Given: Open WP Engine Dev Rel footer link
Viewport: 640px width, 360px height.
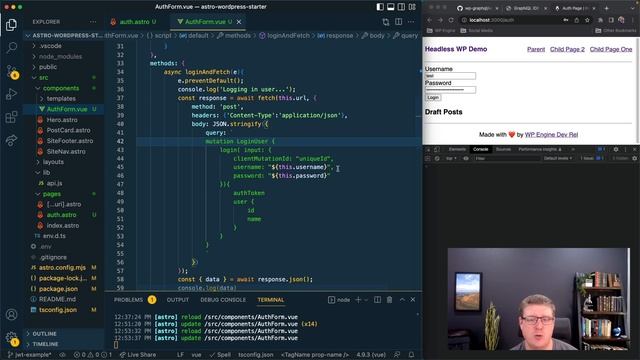Looking at the screenshot, I should [x=551, y=134].
